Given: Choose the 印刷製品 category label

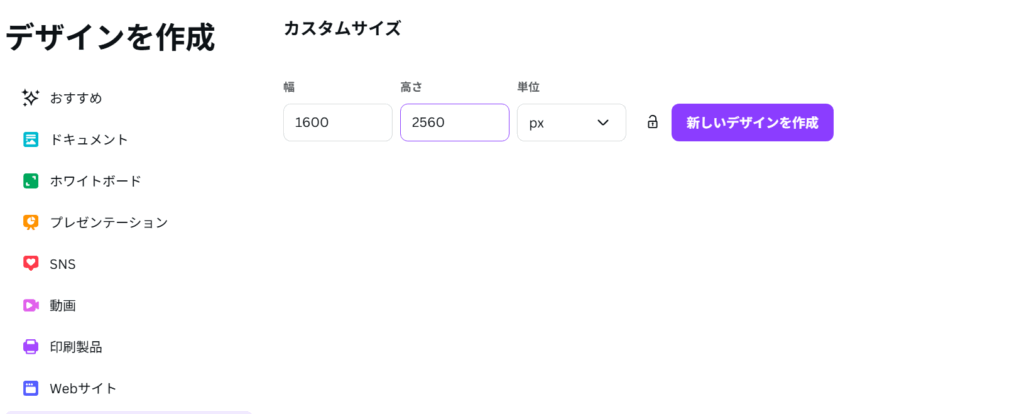Looking at the screenshot, I should click(76, 347).
